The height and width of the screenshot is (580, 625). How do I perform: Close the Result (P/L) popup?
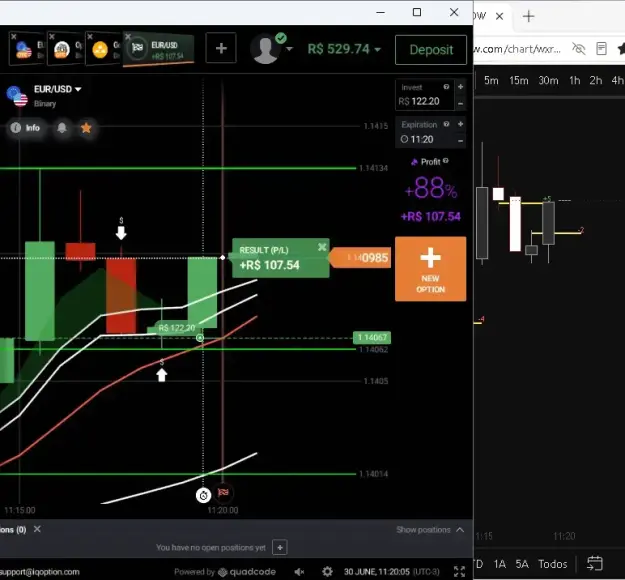pyautogui.click(x=322, y=247)
